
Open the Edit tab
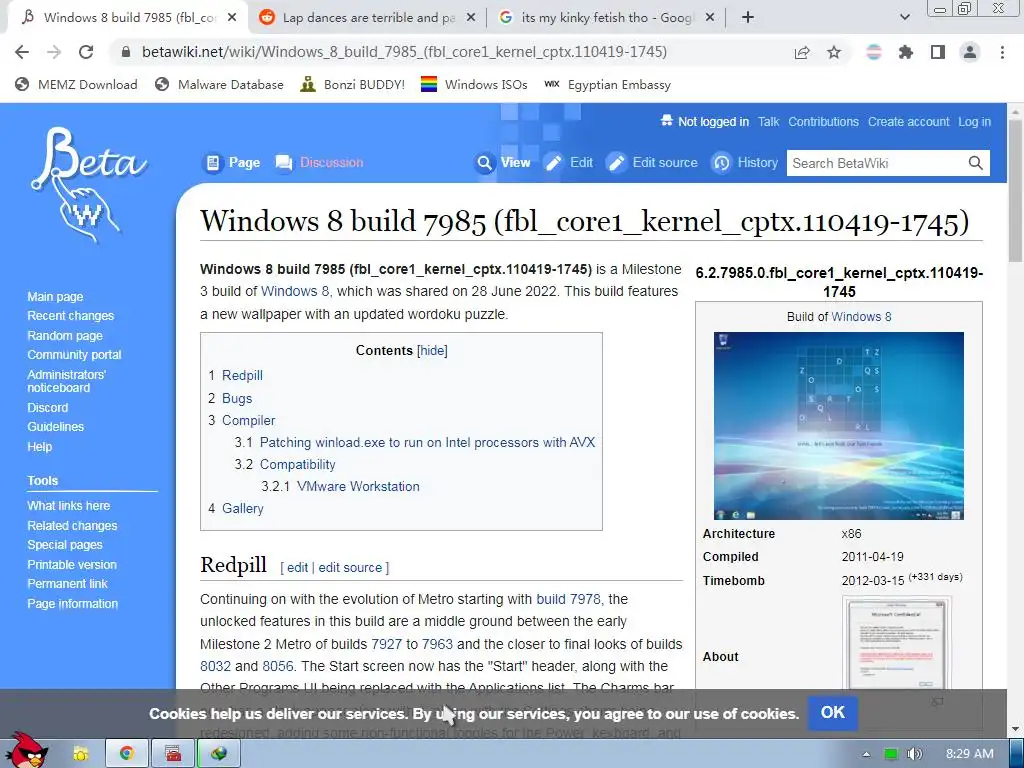click(569, 163)
